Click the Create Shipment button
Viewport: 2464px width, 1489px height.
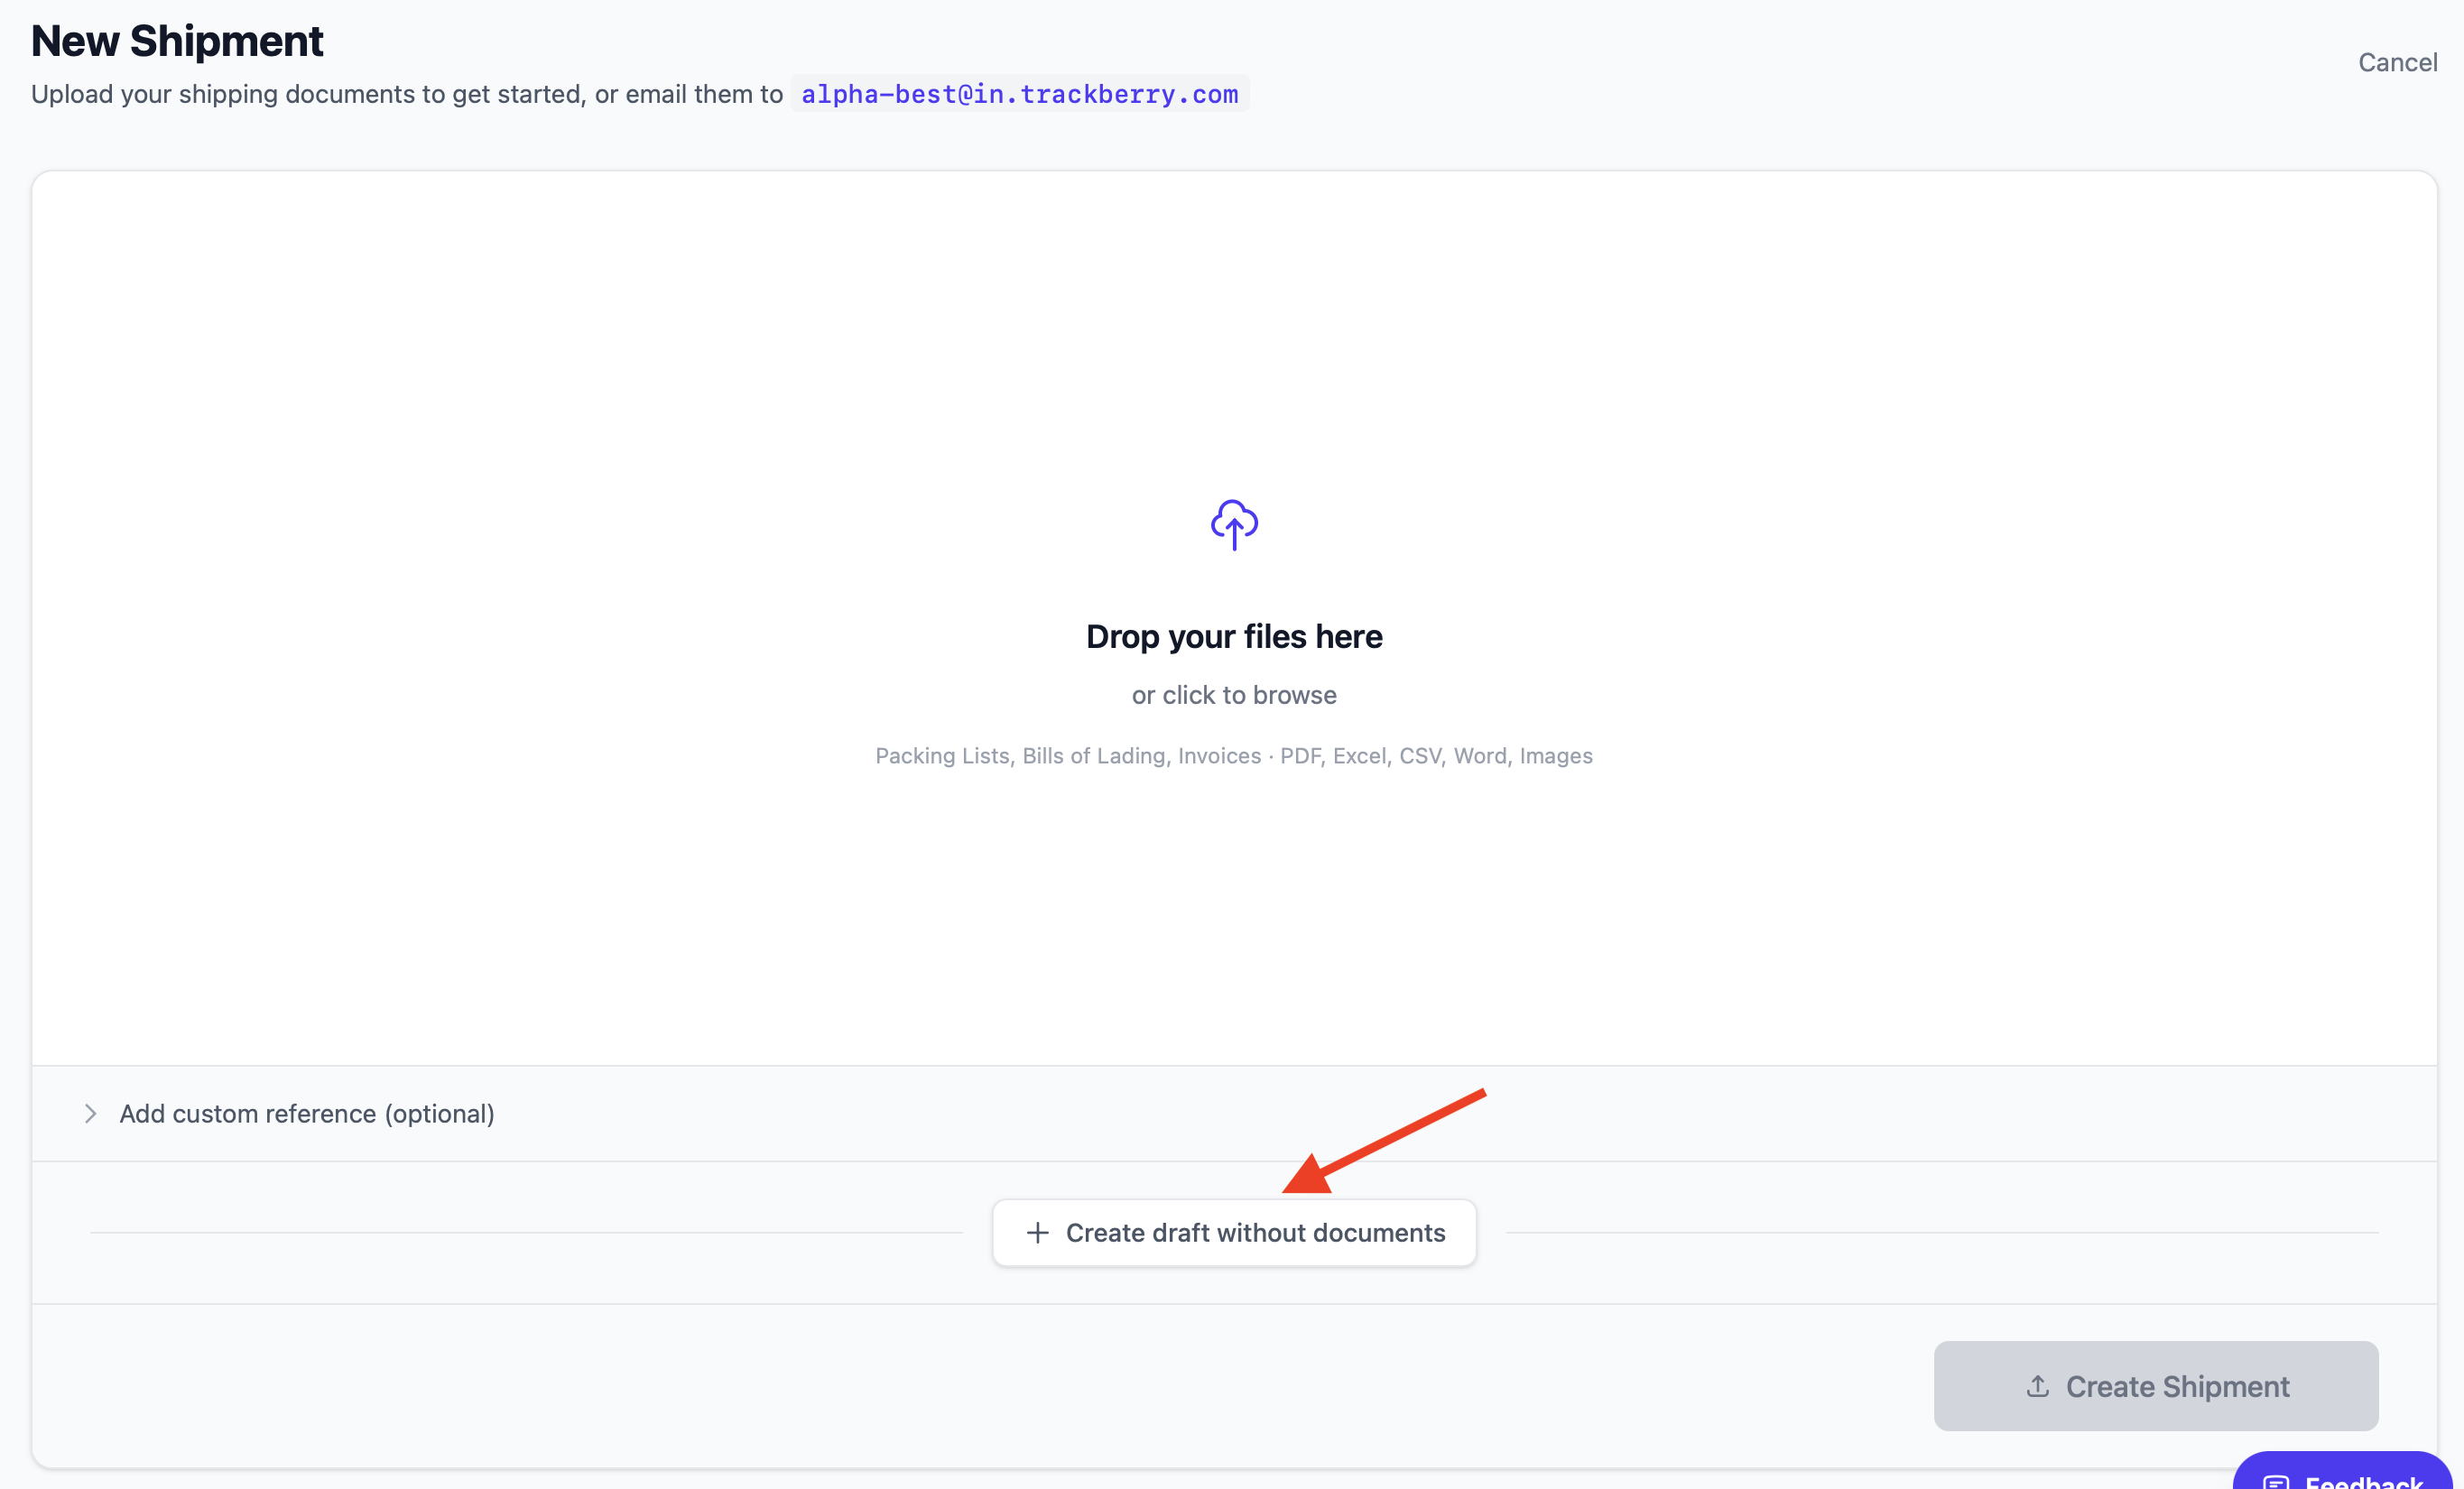pos(2155,1386)
